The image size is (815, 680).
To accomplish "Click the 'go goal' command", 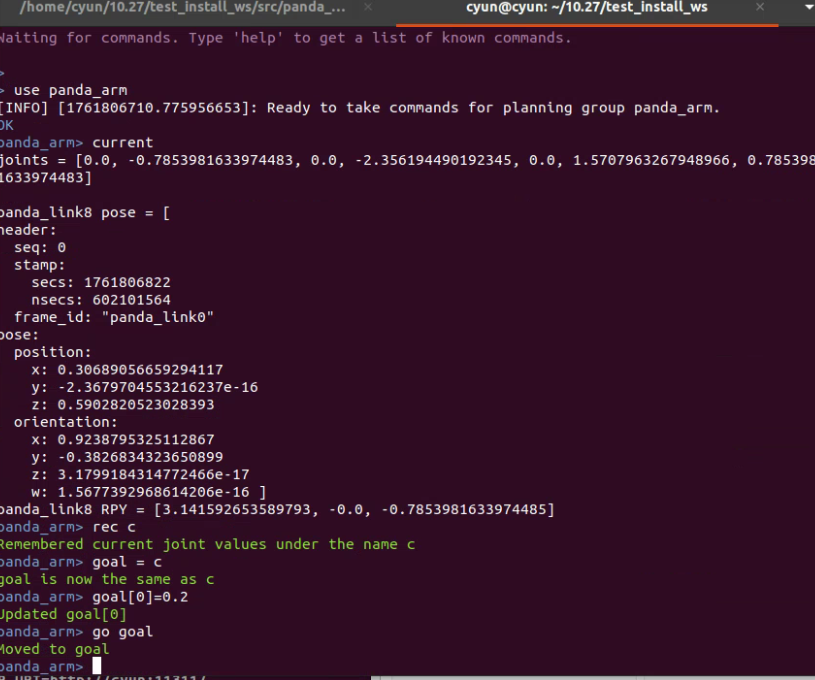I will click(123, 632).
